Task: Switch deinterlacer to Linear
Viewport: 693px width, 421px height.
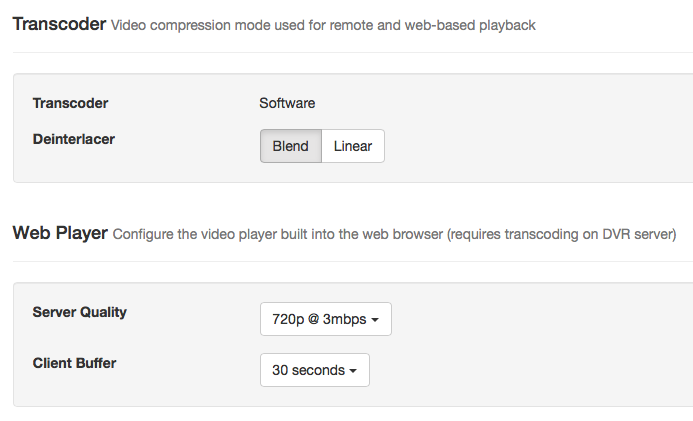Action: click(x=353, y=146)
